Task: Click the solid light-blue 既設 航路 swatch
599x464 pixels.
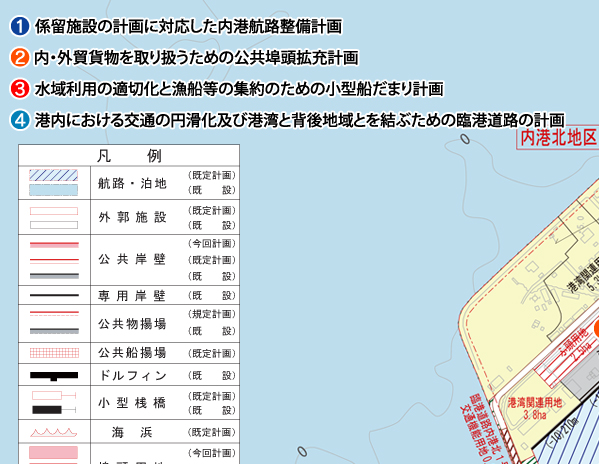Action: click(53, 190)
